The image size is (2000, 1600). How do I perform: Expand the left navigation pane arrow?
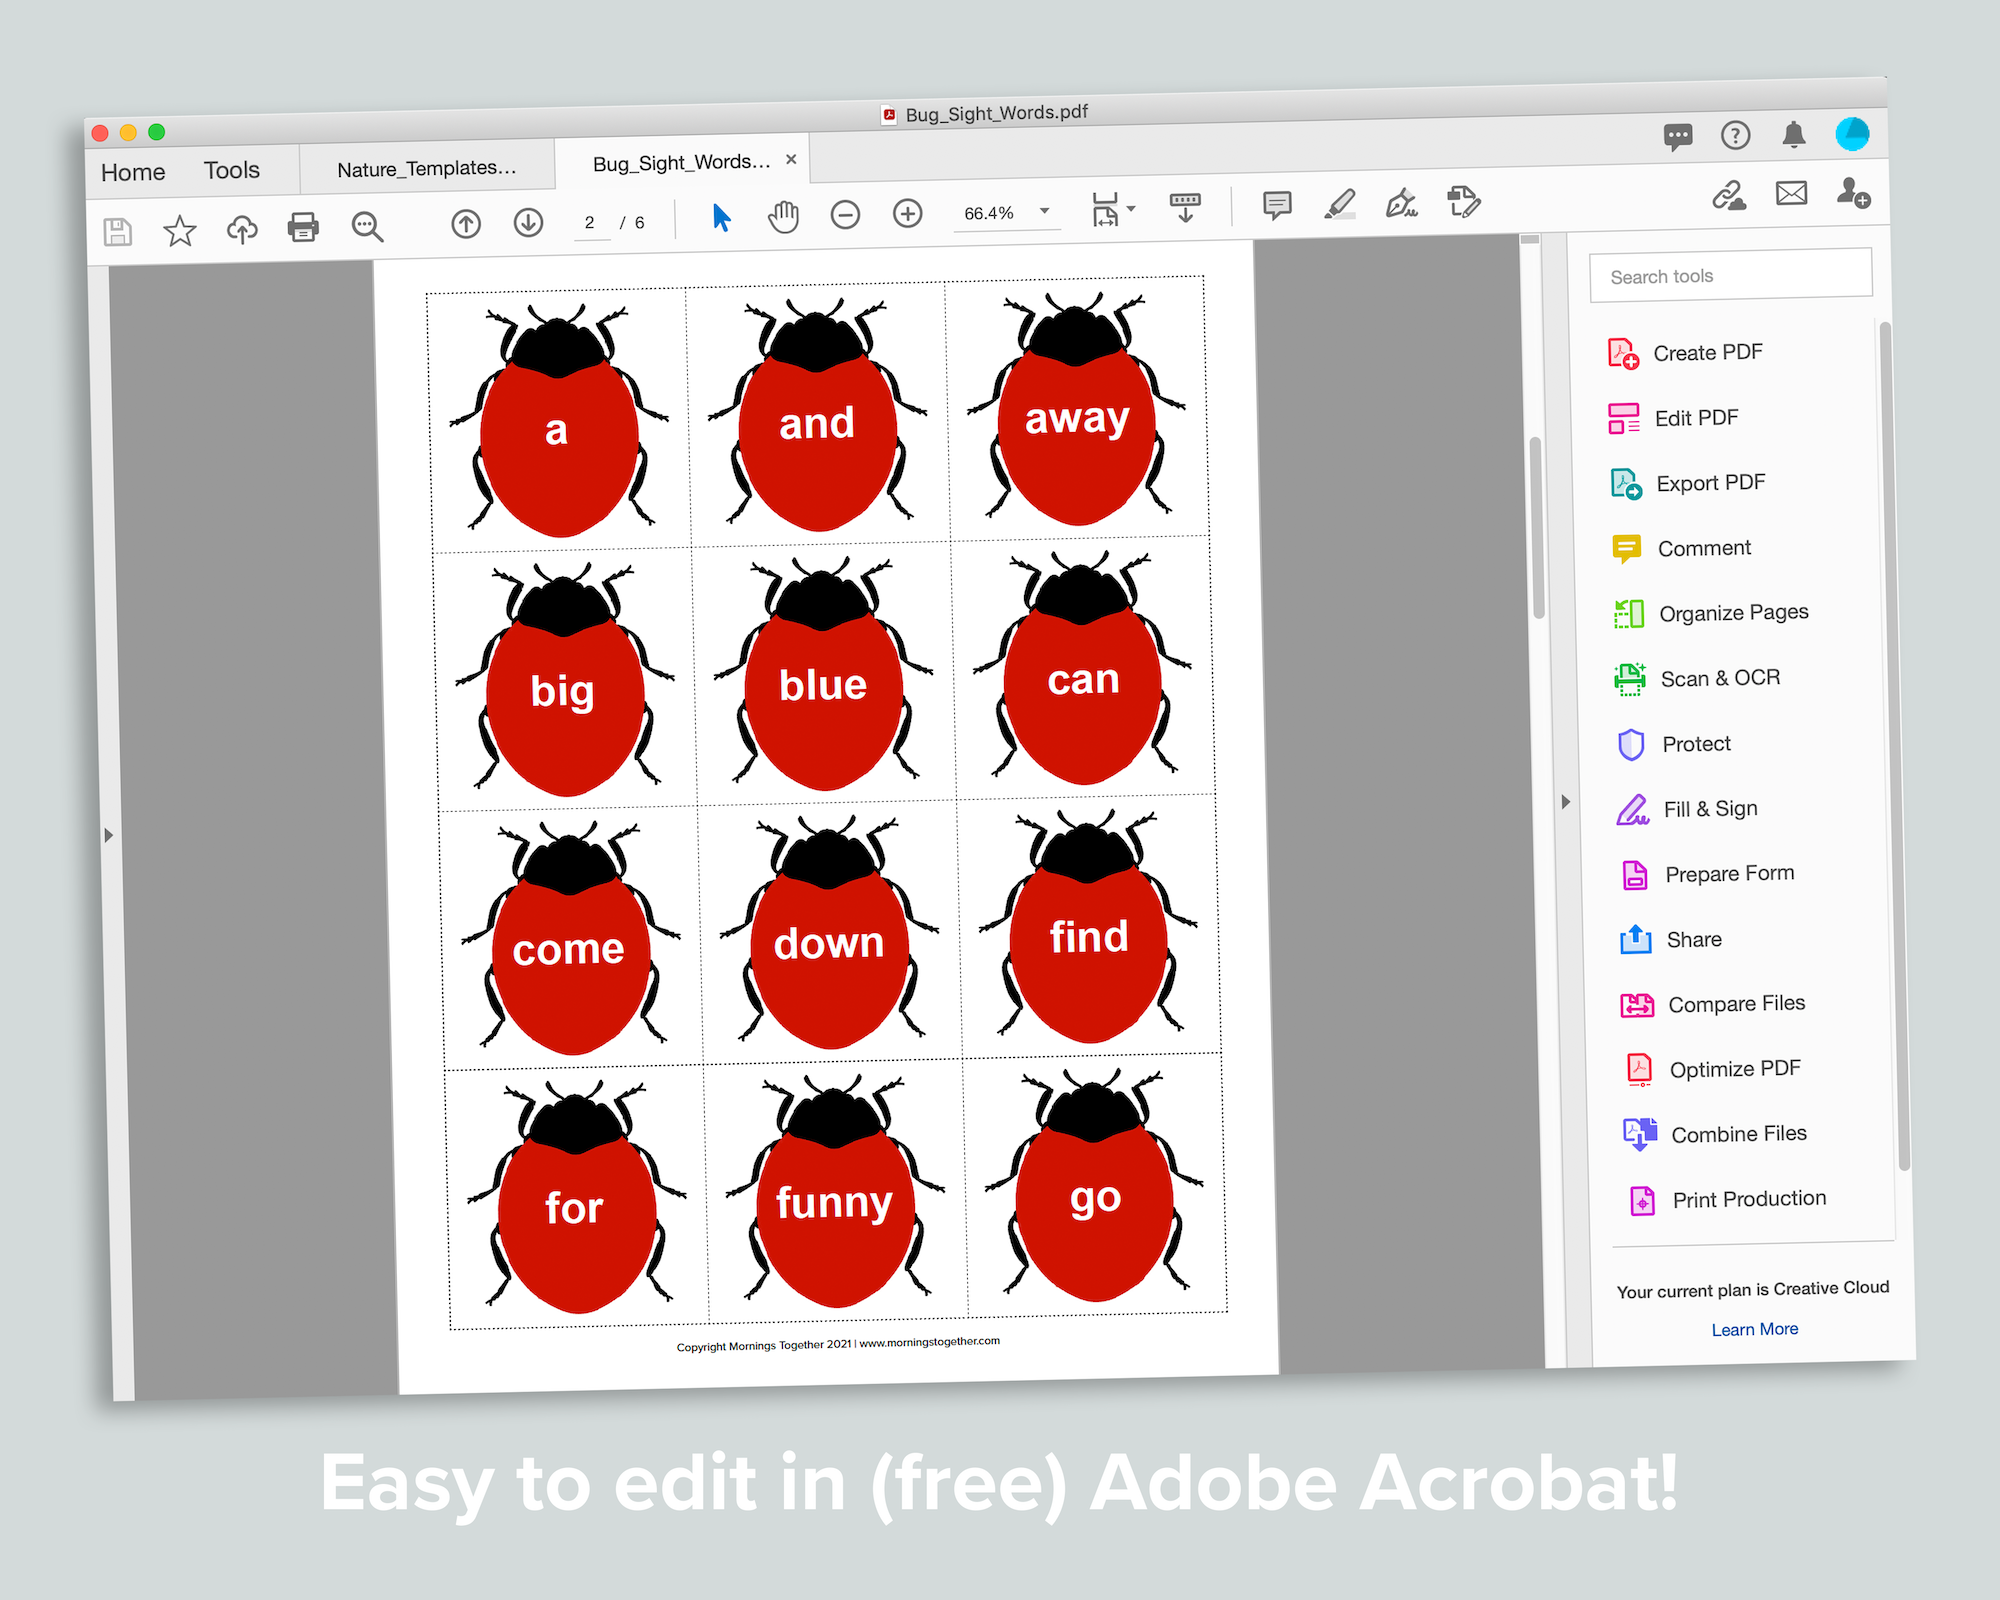click(x=108, y=835)
